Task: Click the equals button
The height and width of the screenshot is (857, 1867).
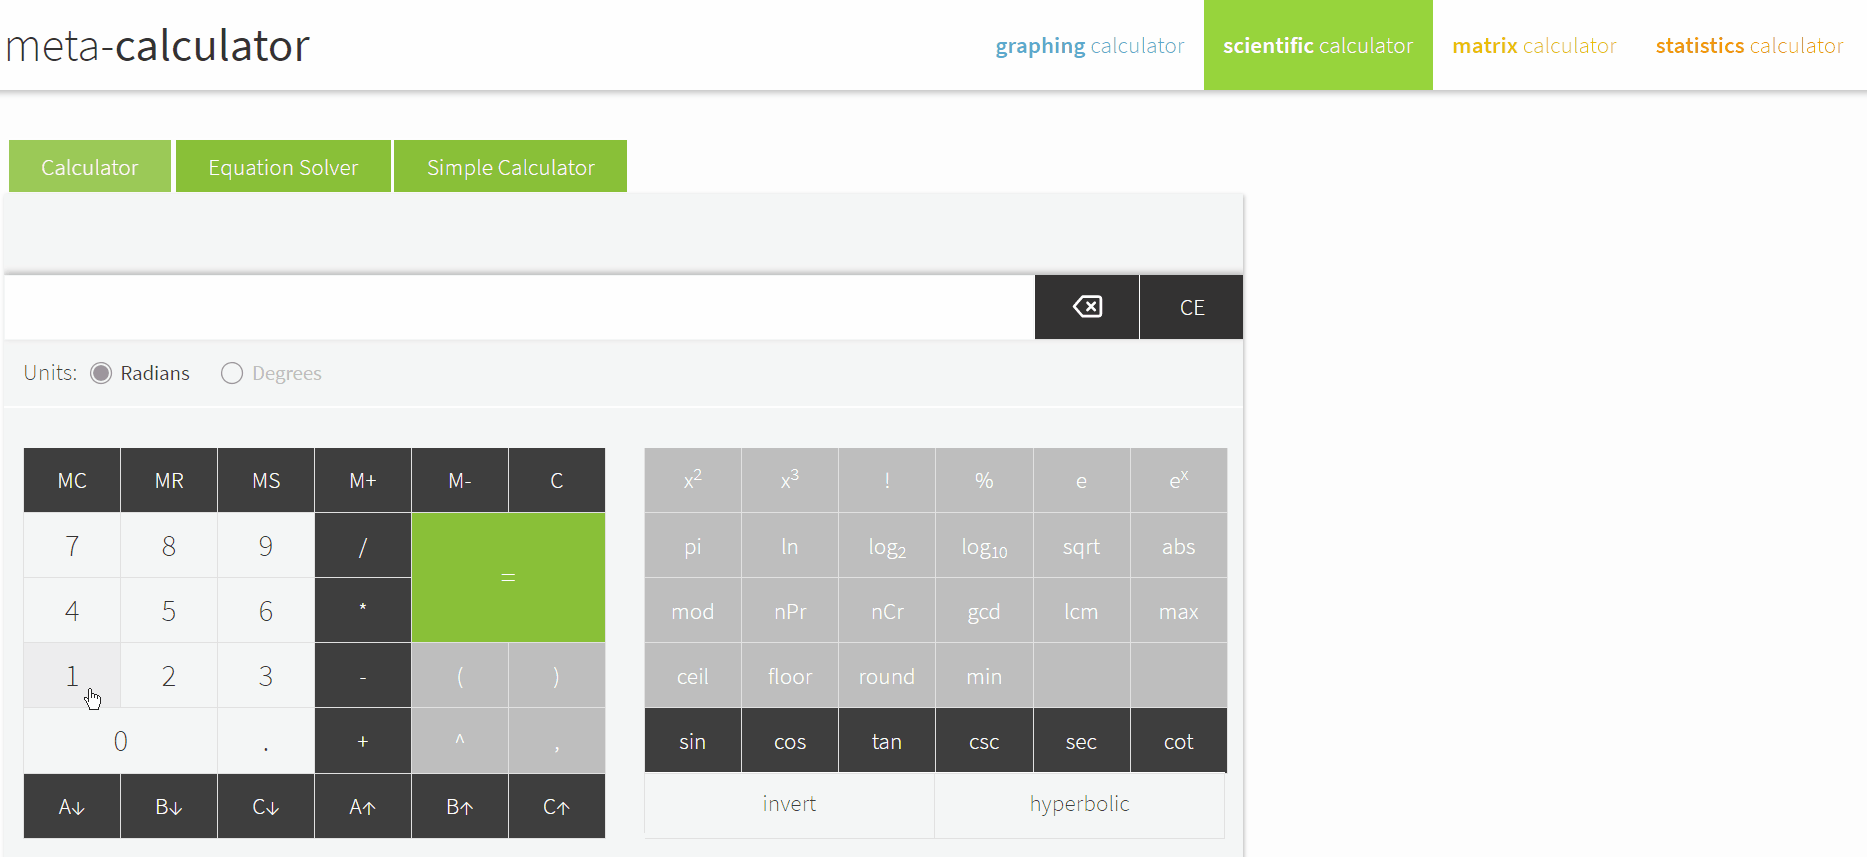Action: (508, 578)
